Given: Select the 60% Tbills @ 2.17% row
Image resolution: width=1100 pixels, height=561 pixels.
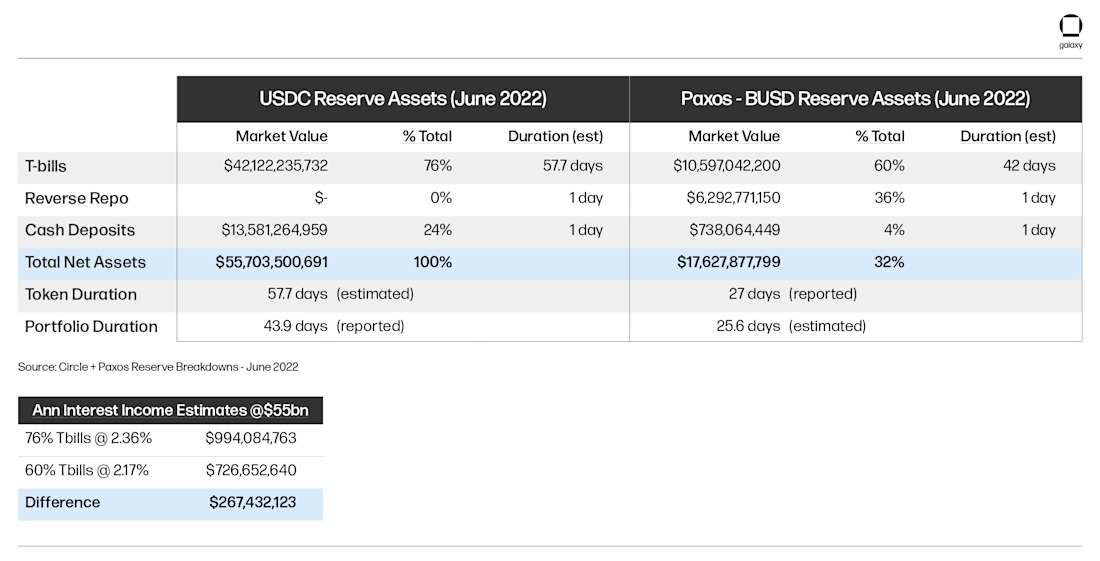Looking at the screenshot, I should (x=87, y=470).
